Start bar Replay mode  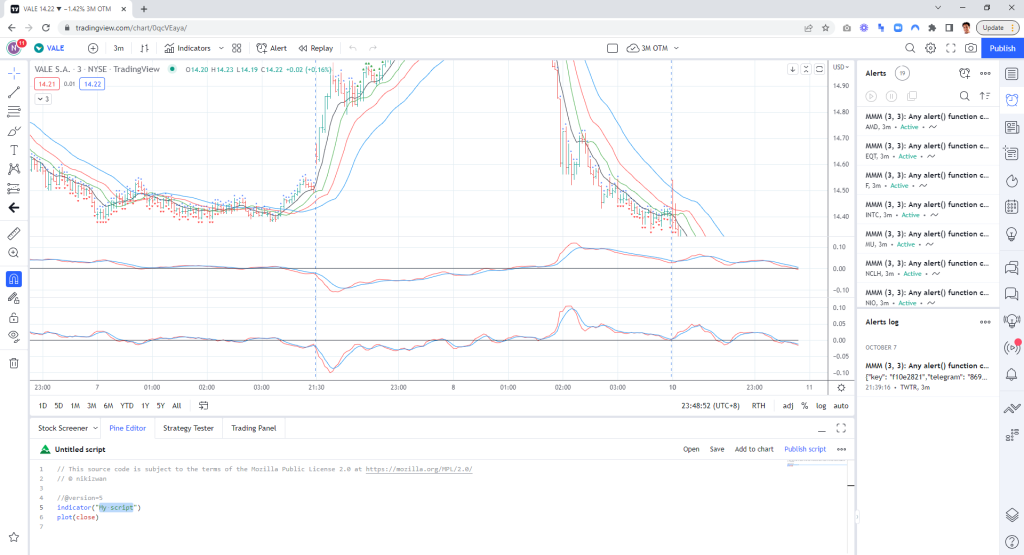(315, 48)
